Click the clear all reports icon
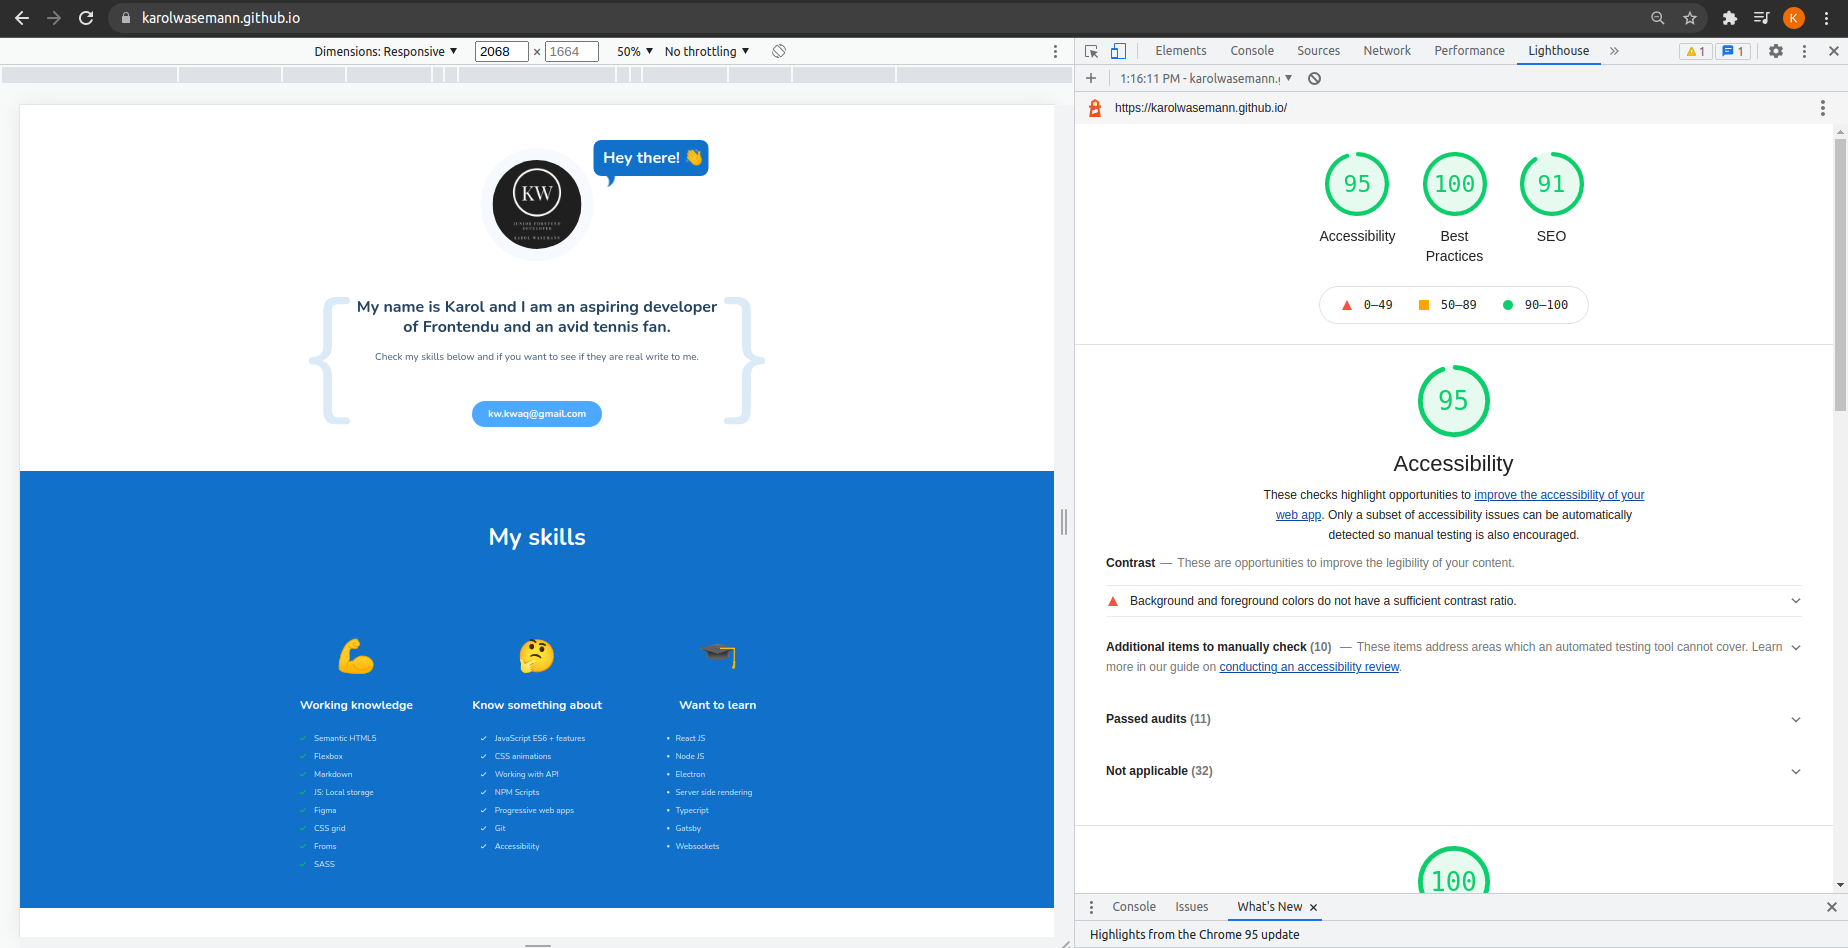The width and height of the screenshot is (1848, 948). click(1314, 78)
